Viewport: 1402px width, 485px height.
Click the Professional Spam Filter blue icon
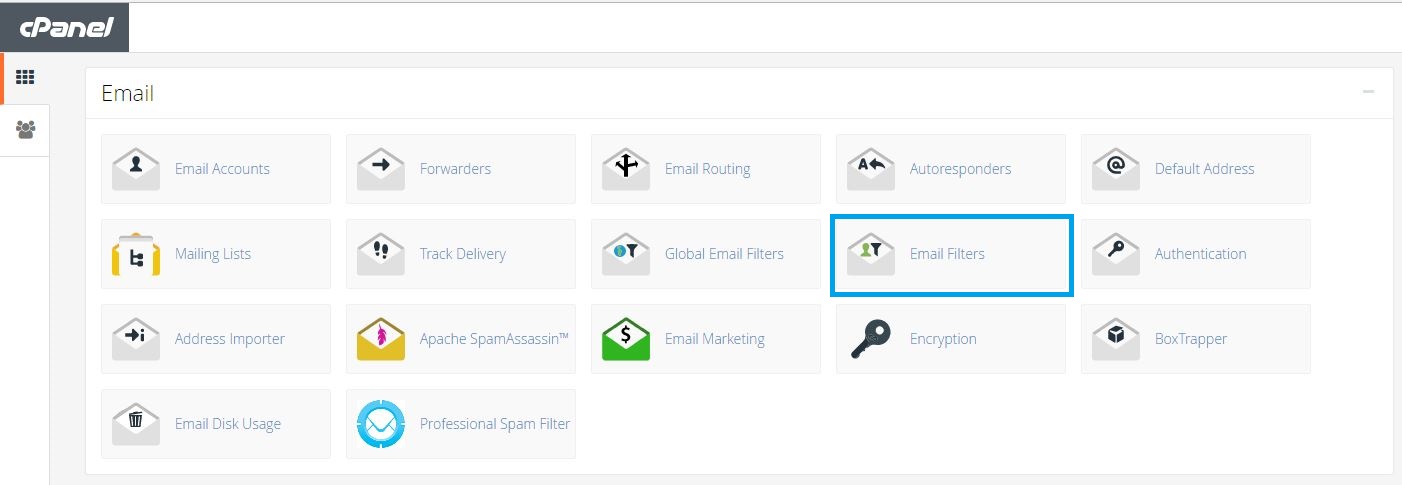[381, 424]
